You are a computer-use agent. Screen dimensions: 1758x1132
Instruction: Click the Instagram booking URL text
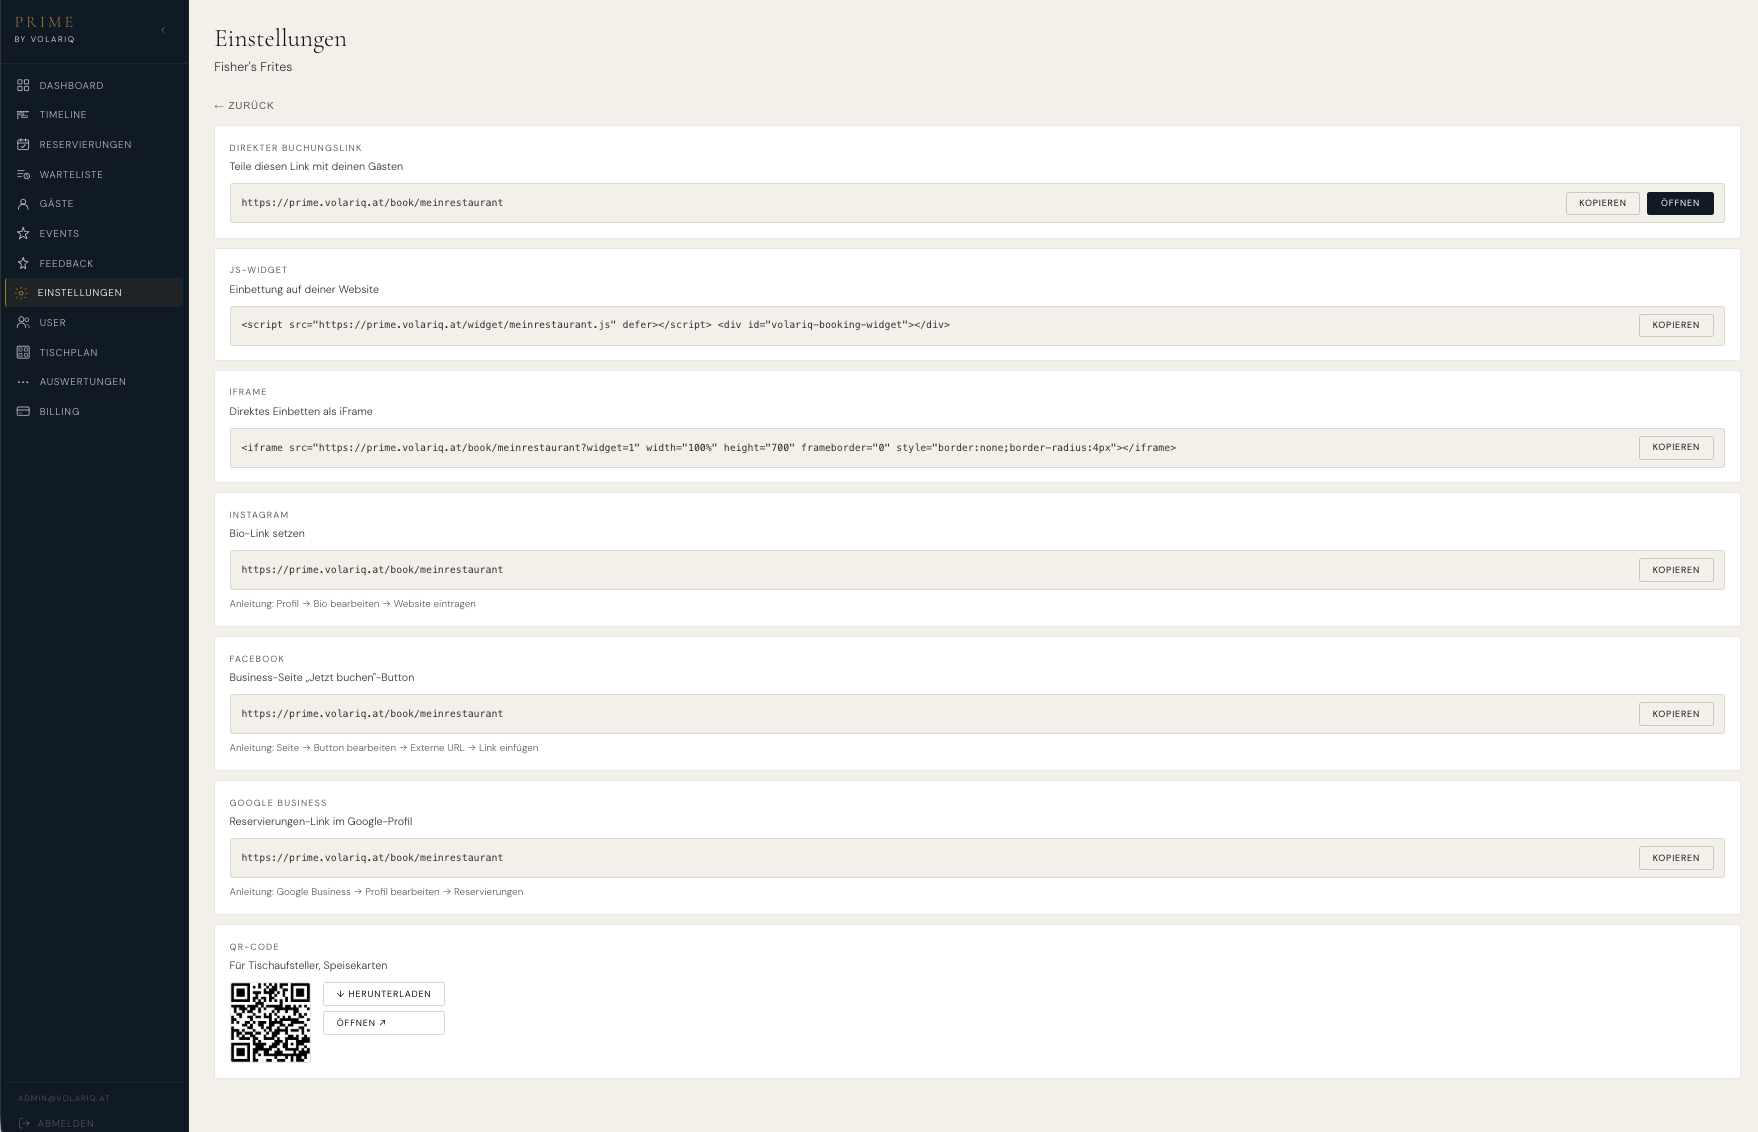372,570
